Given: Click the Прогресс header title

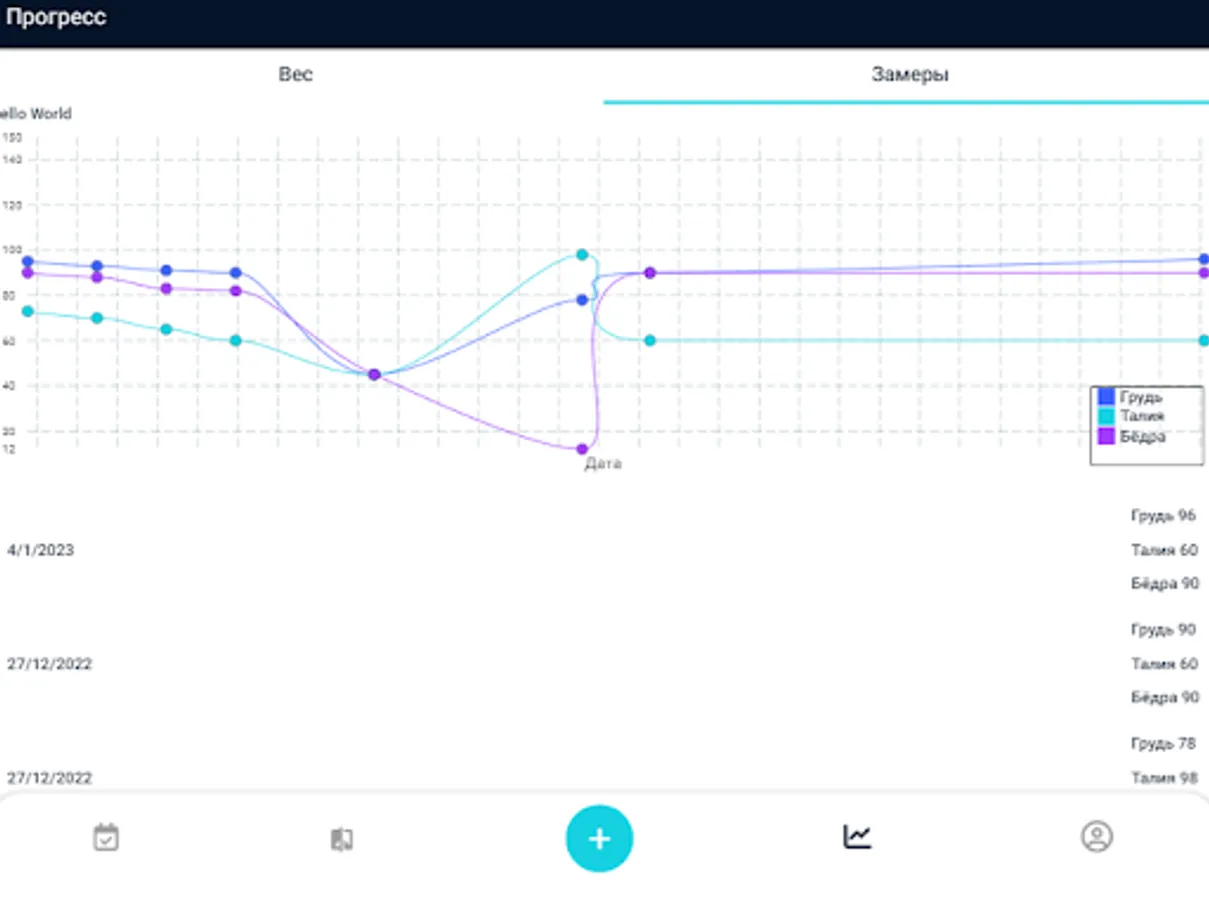Looking at the screenshot, I should [x=56, y=18].
